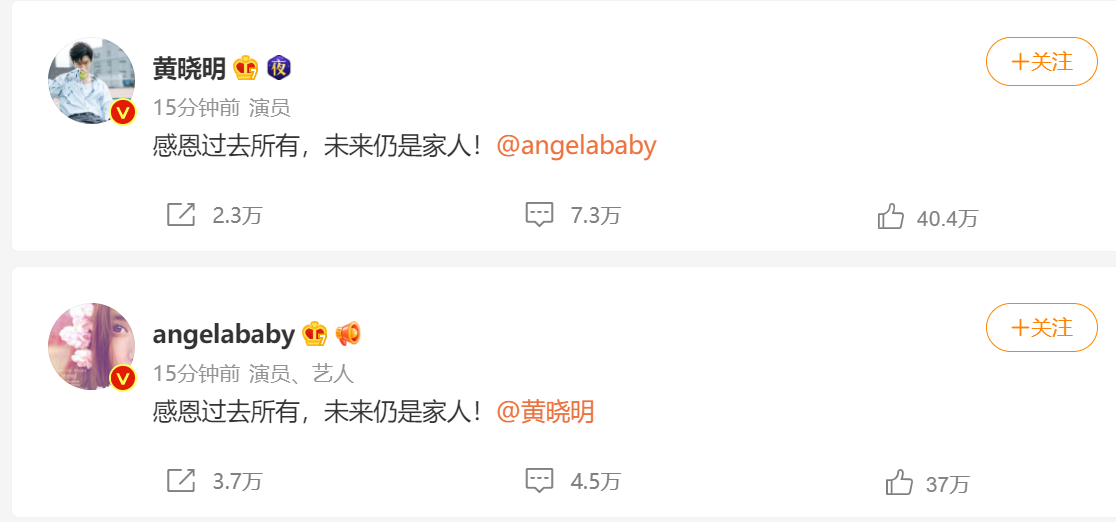Click the crown member badge beside 黄晓明
This screenshot has width=1116, height=522.
pyautogui.click(x=246, y=68)
